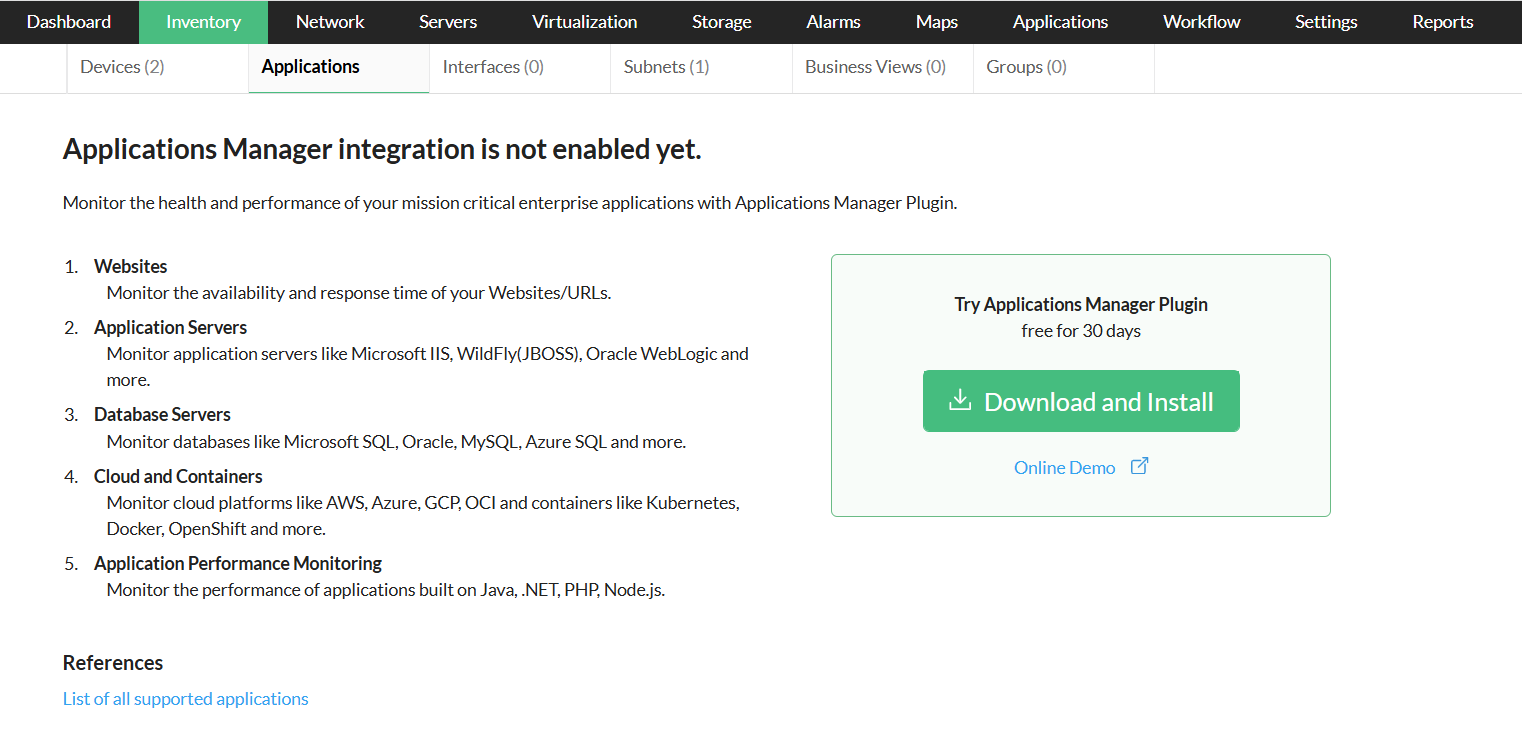
Task: Click the external link icon beside Online Demo
Action: click(1139, 466)
